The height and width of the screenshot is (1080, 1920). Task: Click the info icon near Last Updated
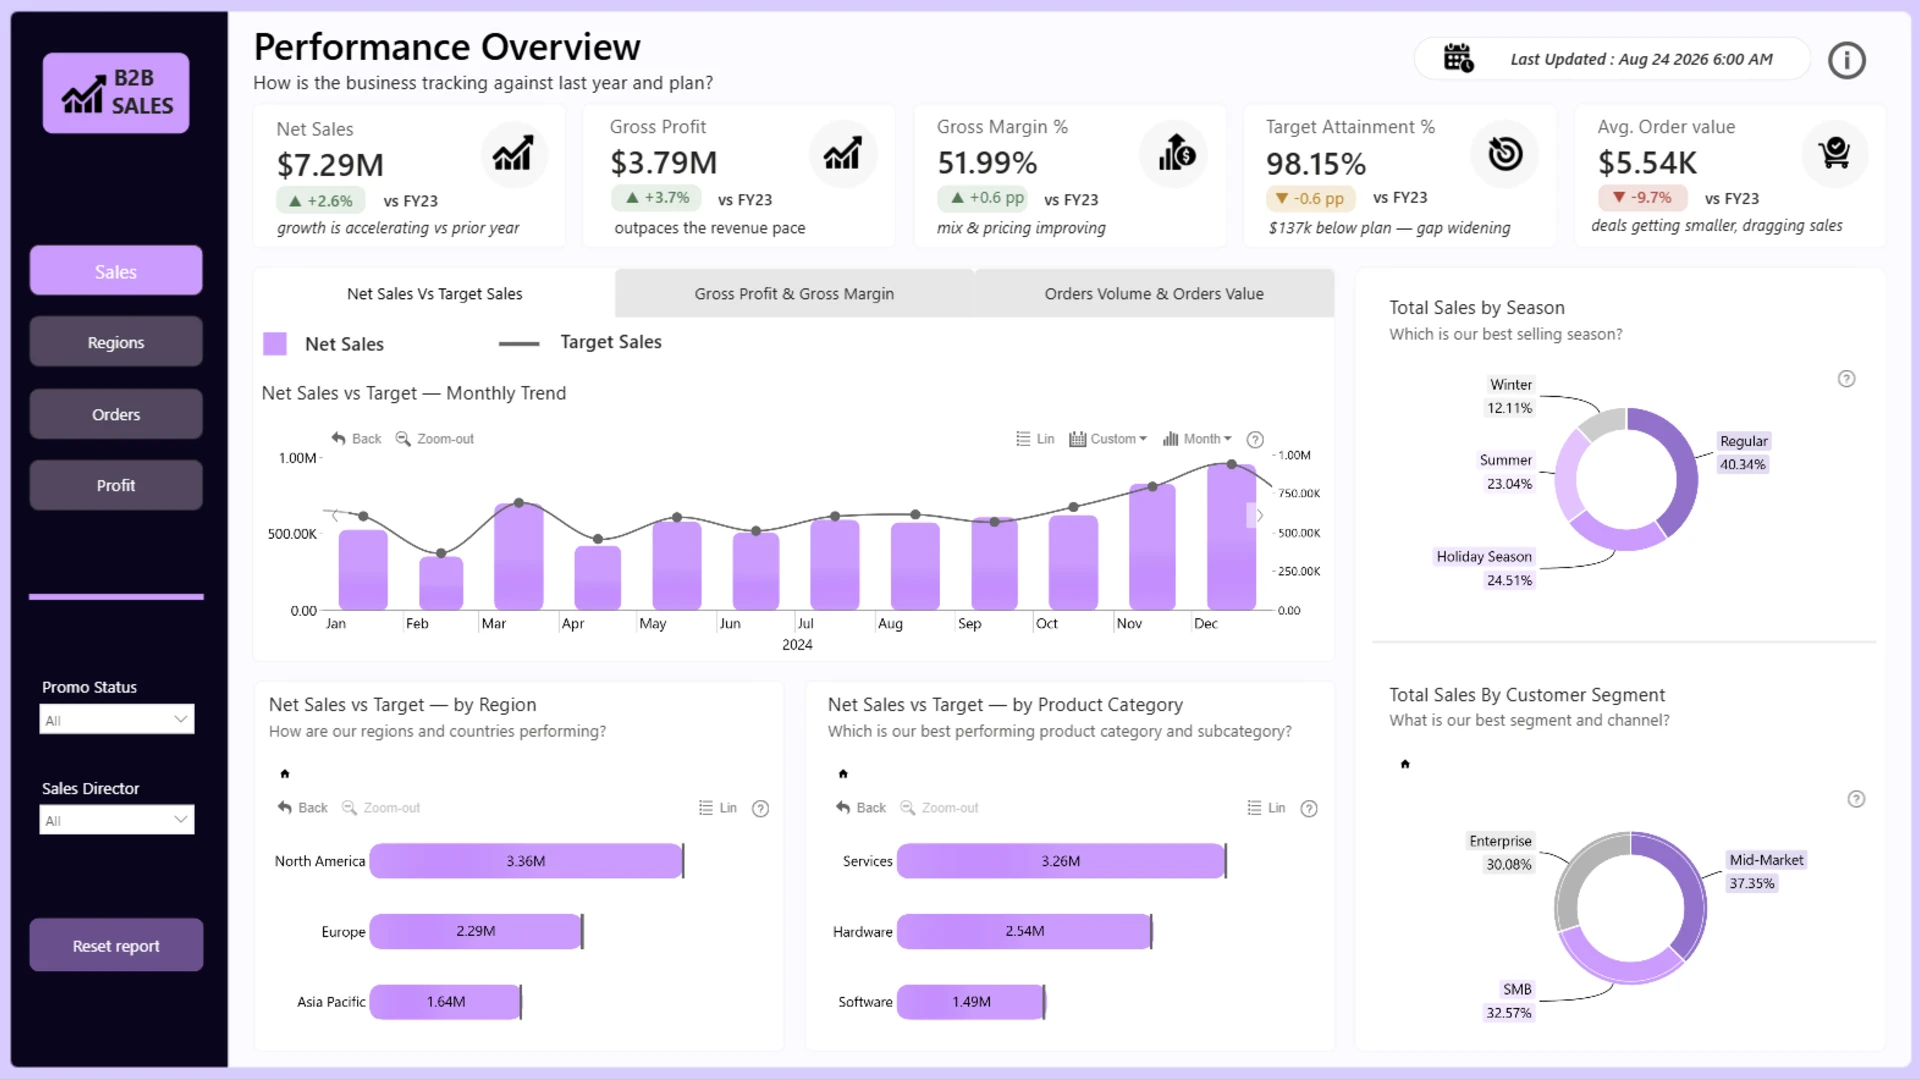(x=1846, y=60)
